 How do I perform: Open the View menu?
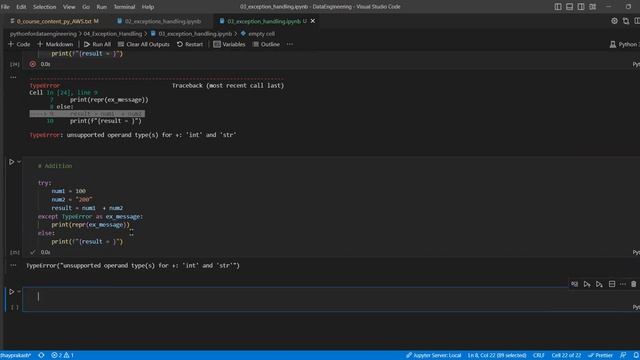[69, 7]
